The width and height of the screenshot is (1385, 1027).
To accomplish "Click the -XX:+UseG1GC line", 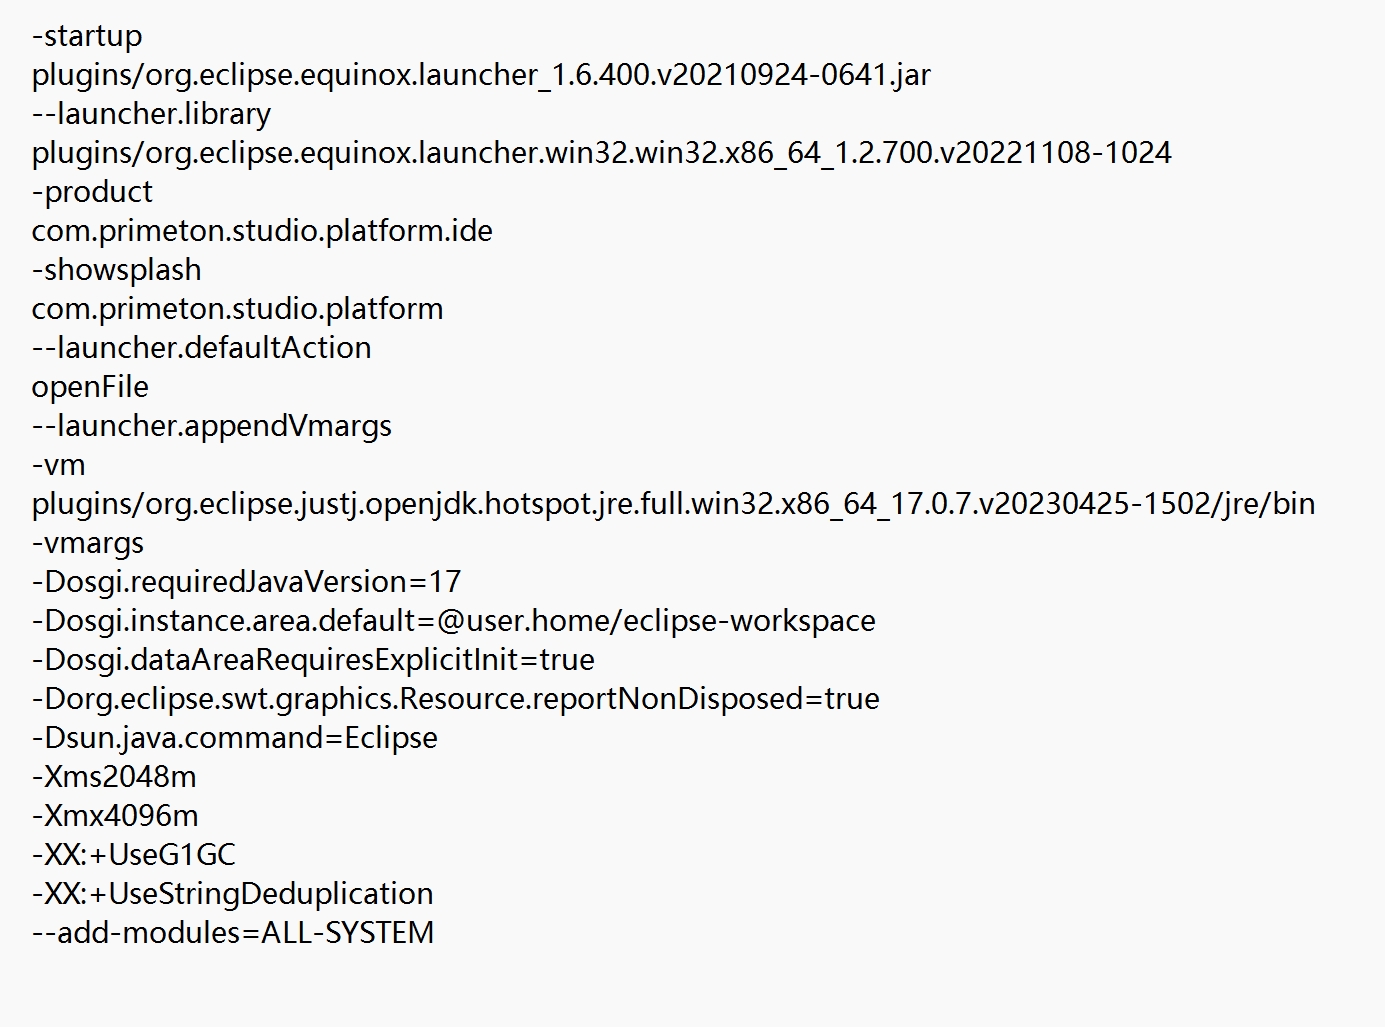I will coord(134,855).
